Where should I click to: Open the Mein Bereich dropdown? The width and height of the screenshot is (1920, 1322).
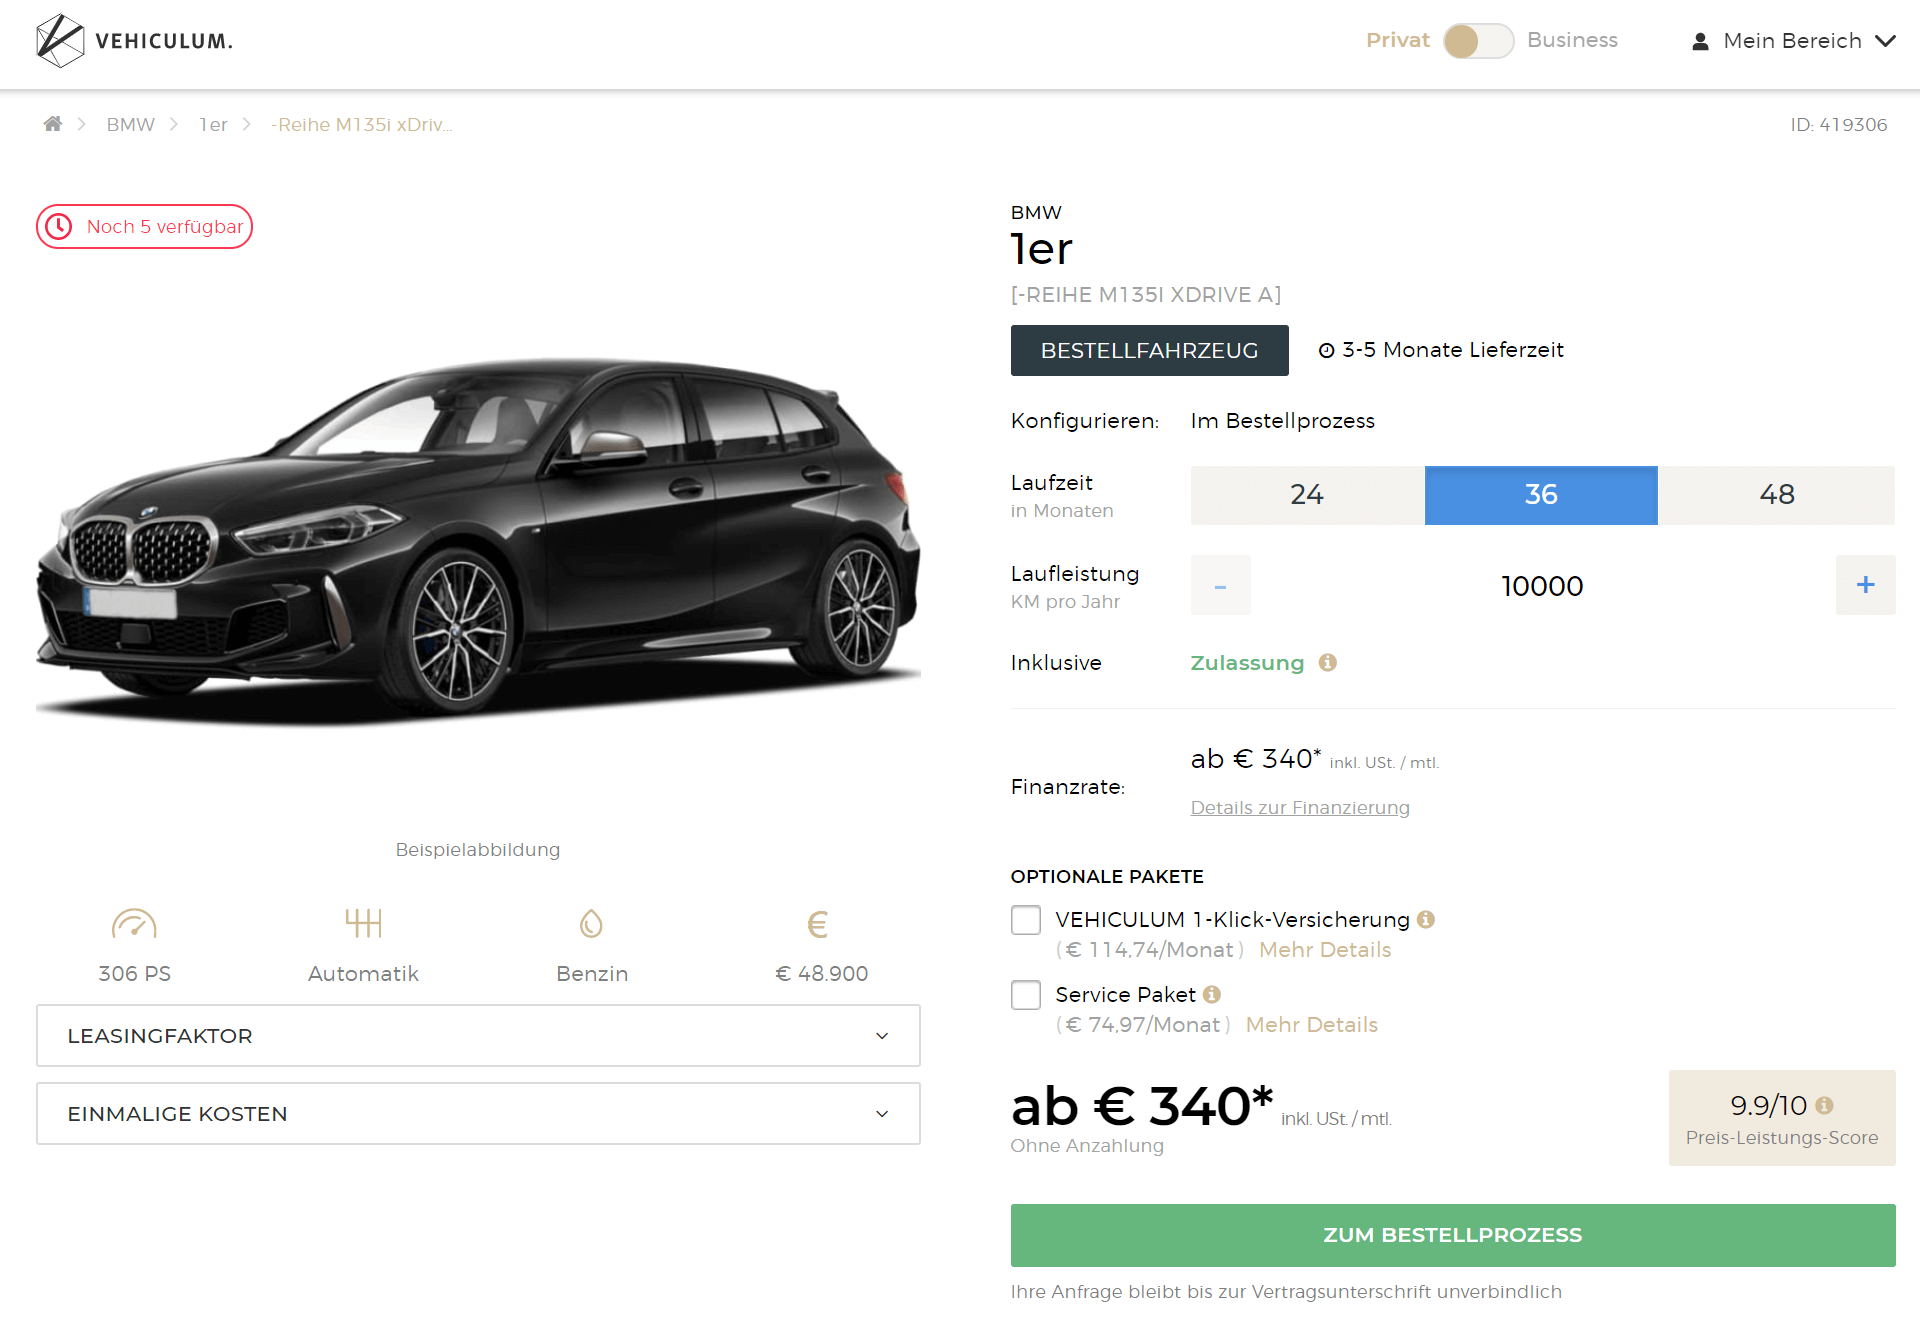coord(1794,41)
